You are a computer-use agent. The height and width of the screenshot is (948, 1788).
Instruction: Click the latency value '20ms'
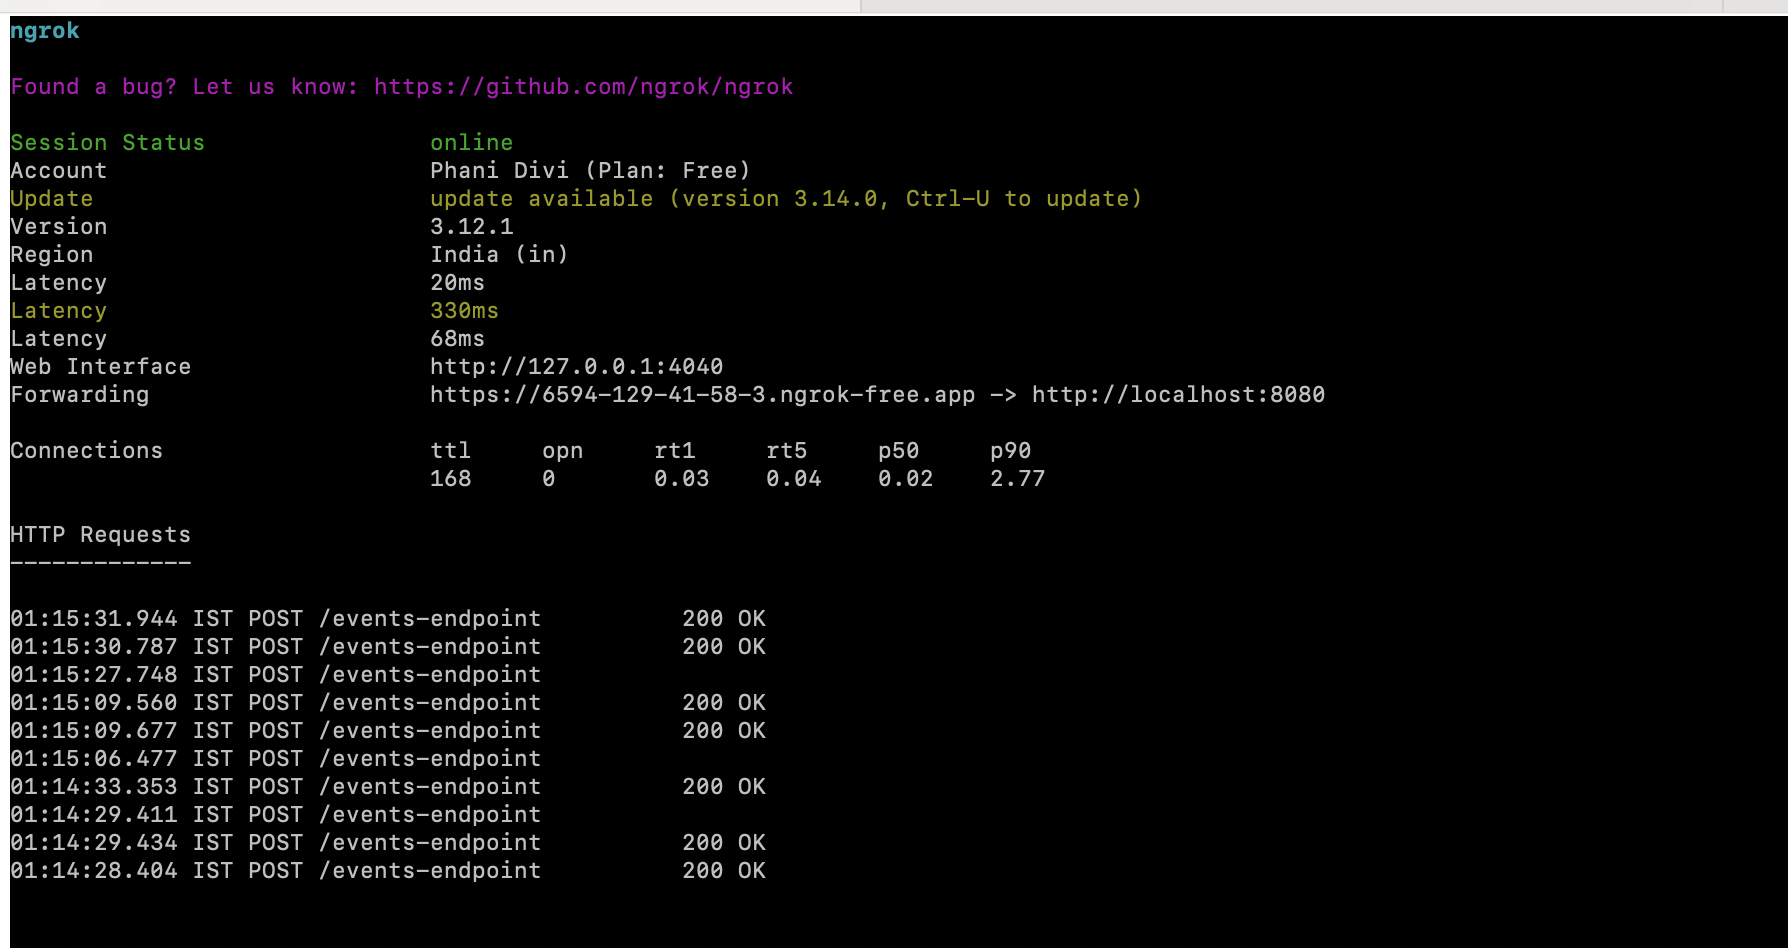[457, 283]
